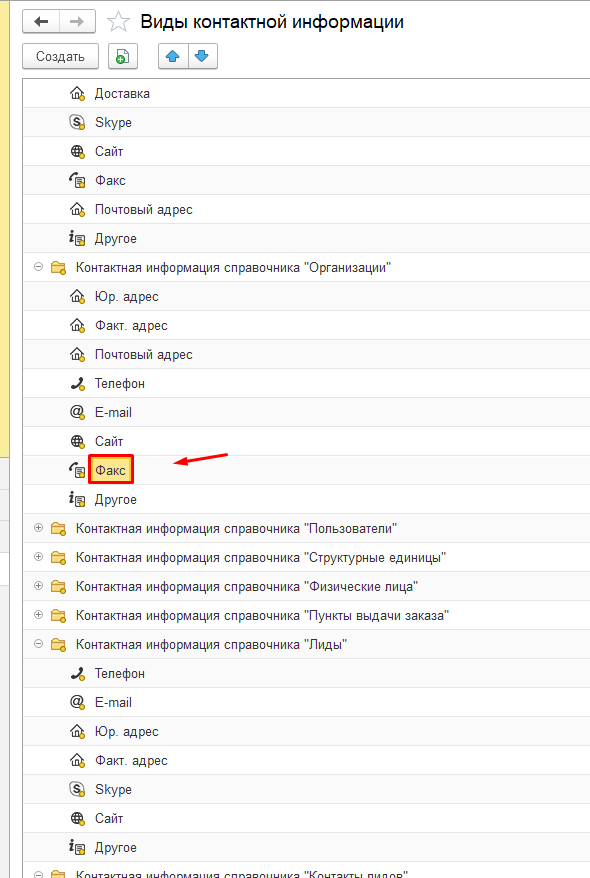Click the back navigation arrow
The width and height of the screenshot is (590, 878).
click(41, 22)
